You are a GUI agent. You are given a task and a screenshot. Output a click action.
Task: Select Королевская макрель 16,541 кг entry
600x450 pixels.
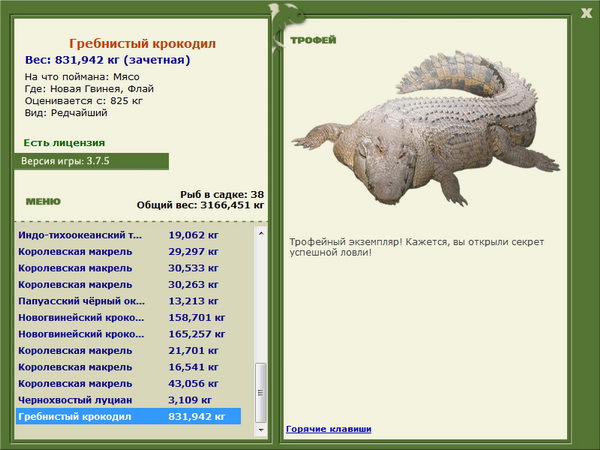(x=129, y=367)
